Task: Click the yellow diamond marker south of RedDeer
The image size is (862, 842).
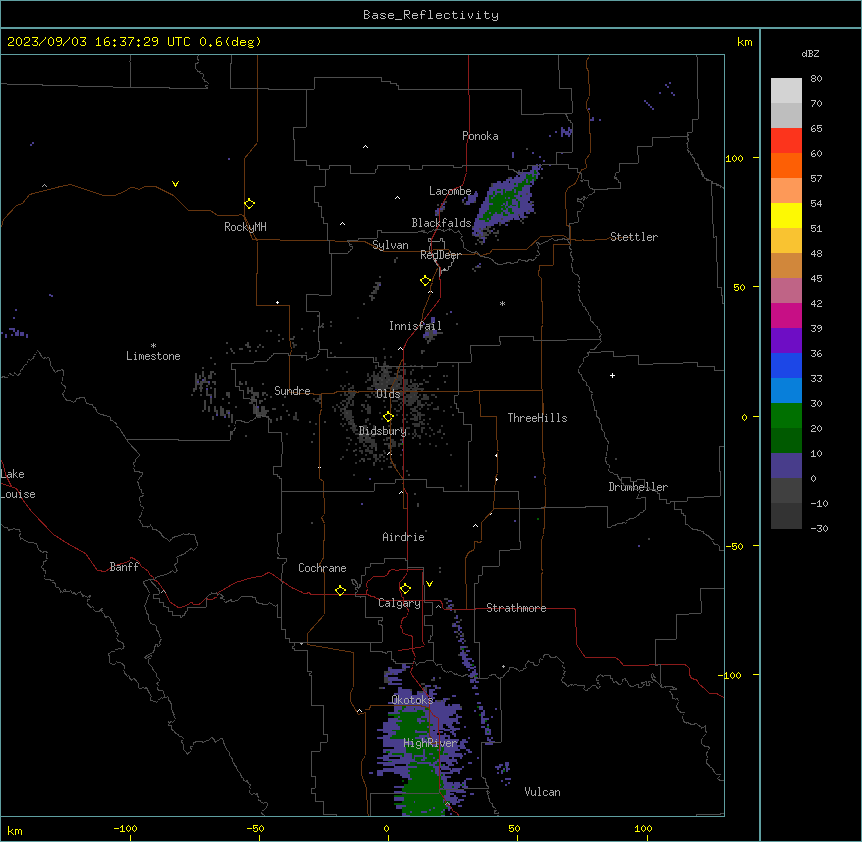Action: click(426, 281)
